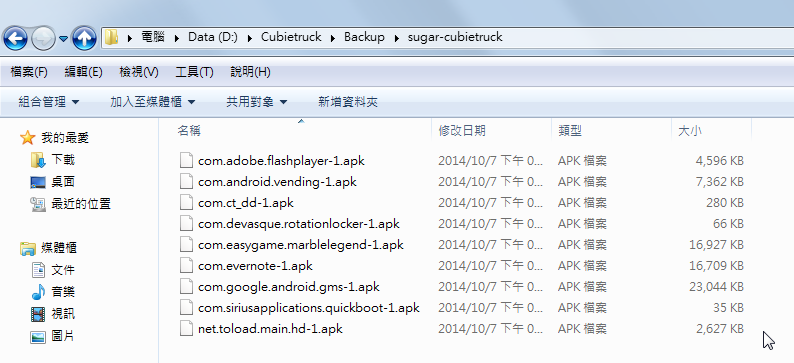The height and width of the screenshot is (363, 794).
Task: Open the 檢視(V) menu
Action: 139,72
